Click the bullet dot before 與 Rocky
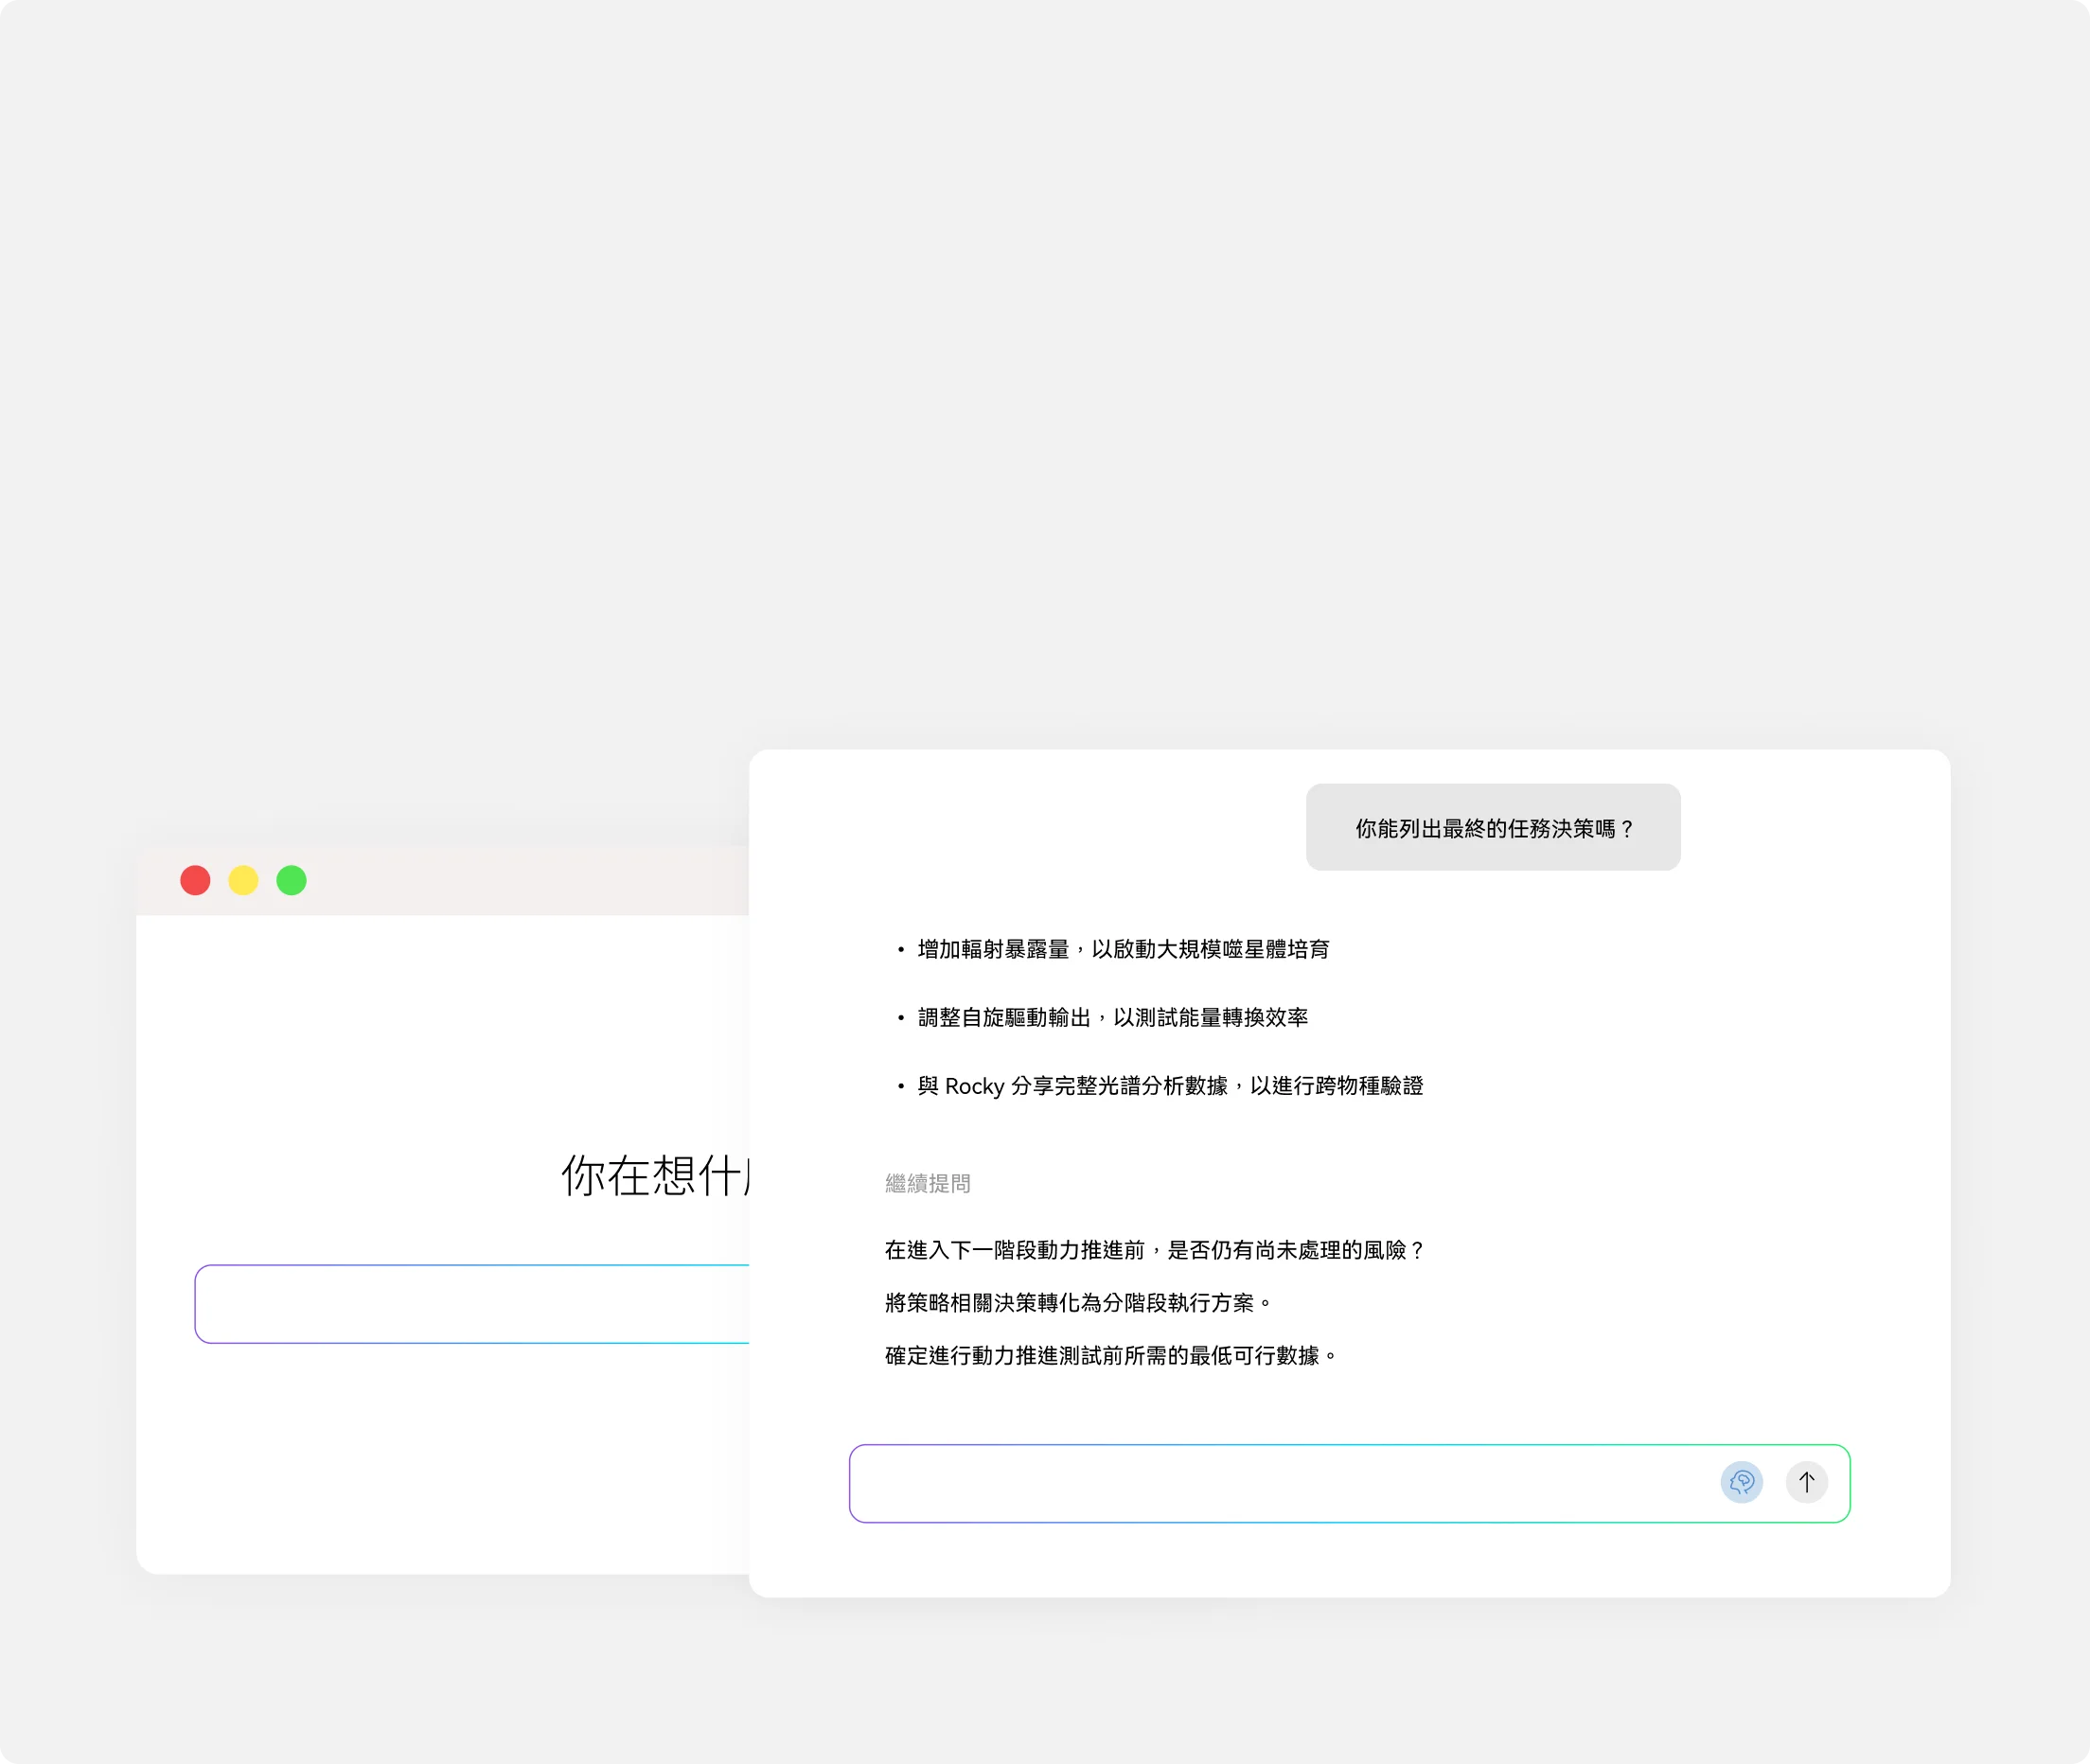 pyautogui.click(x=900, y=1087)
